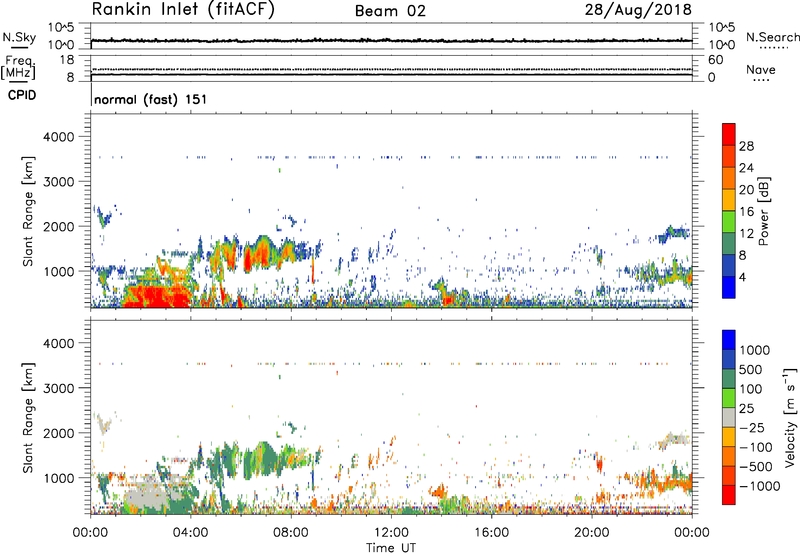Select the "N.Search" legend label

pos(772,37)
